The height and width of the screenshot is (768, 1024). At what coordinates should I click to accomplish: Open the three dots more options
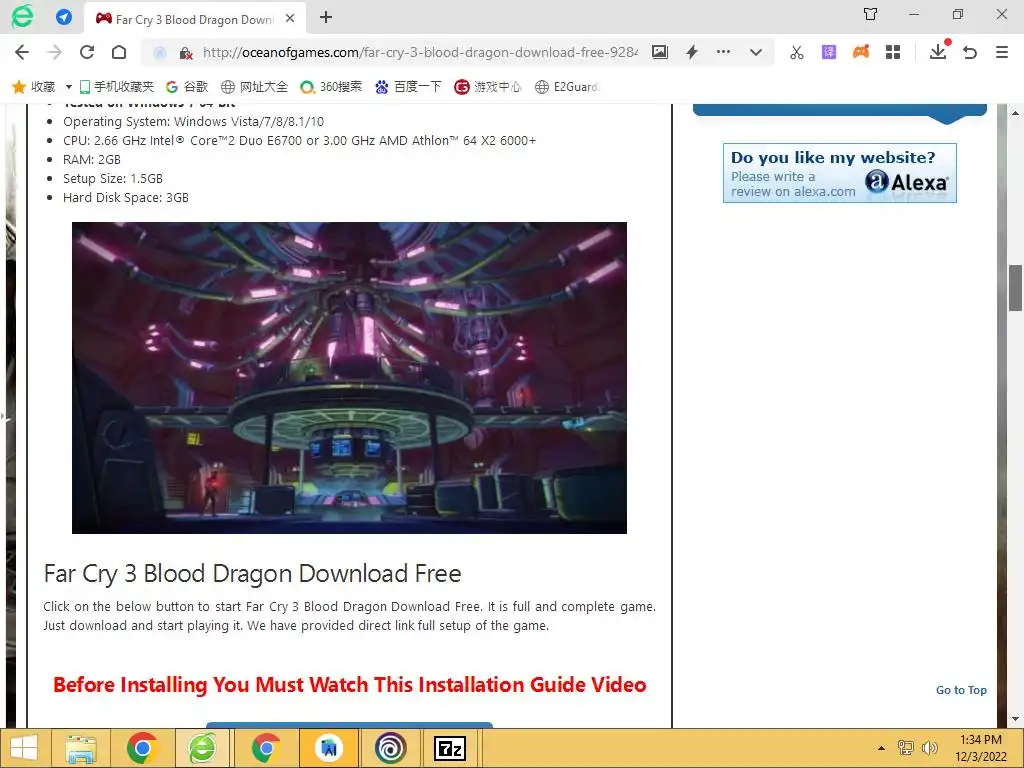723,52
